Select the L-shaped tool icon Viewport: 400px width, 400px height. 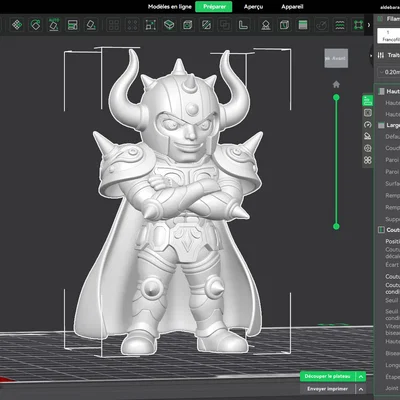pos(243,25)
